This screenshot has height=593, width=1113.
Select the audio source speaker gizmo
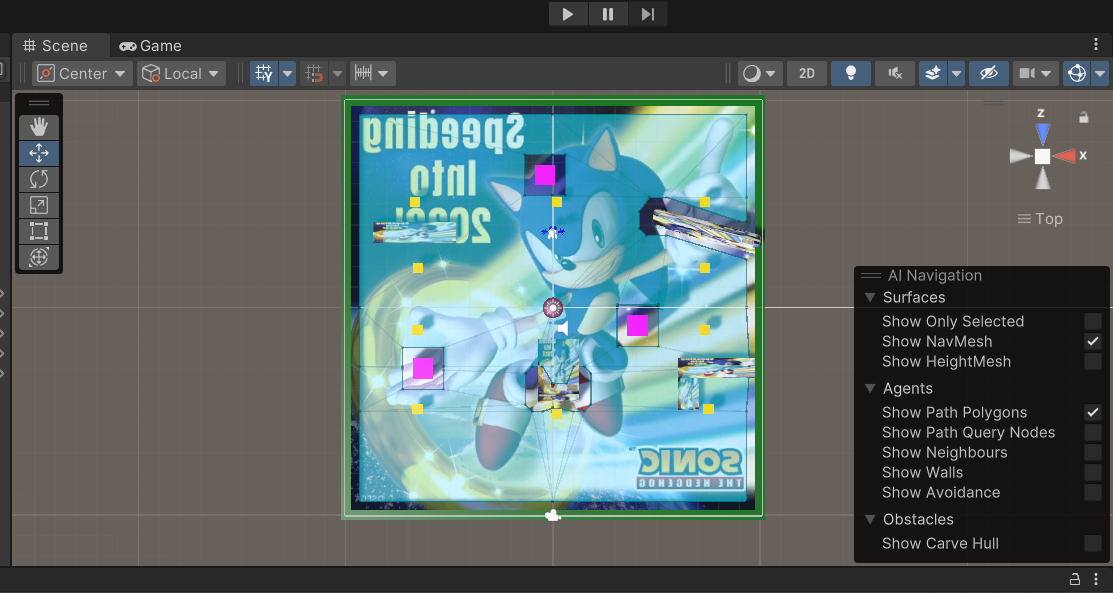tap(562, 328)
